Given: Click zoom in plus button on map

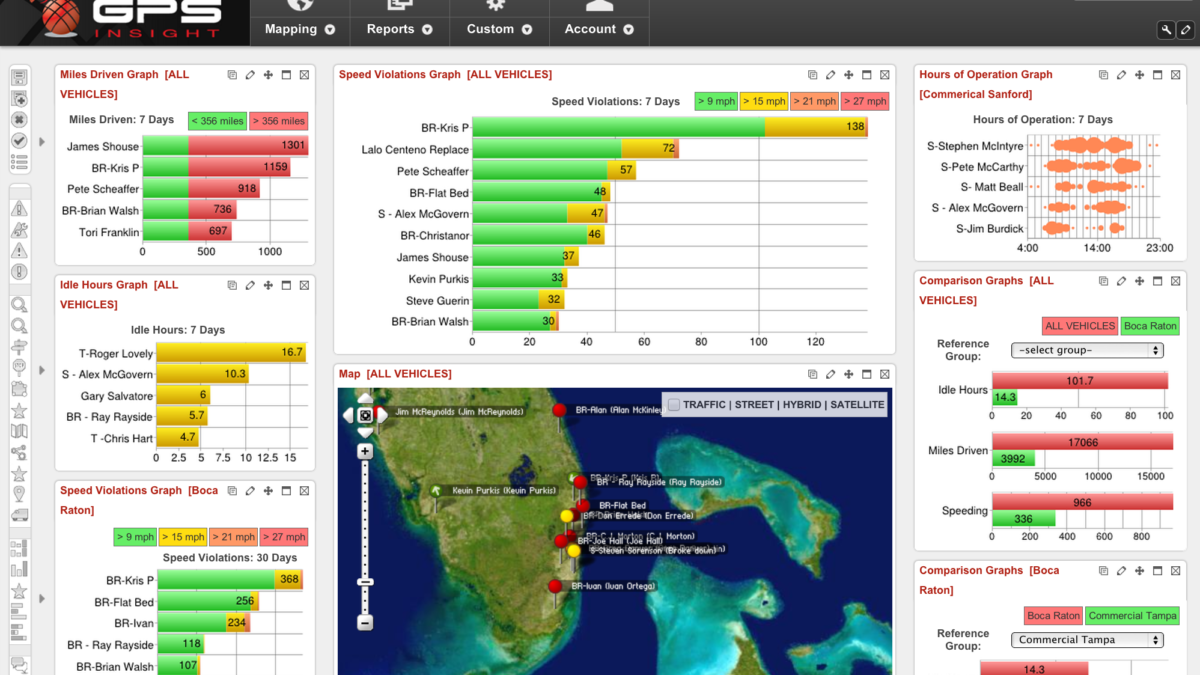Looking at the screenshot, I should (x=365, y=452).
